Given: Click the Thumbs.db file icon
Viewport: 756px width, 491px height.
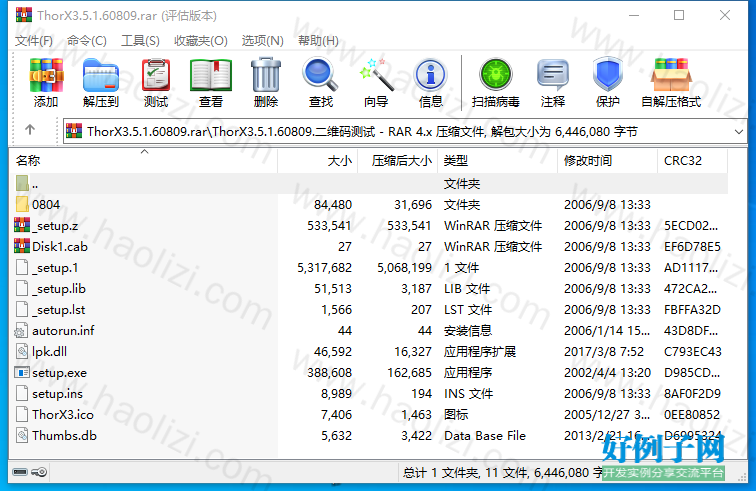Looking at the screenshot, I should coord(22,436).
